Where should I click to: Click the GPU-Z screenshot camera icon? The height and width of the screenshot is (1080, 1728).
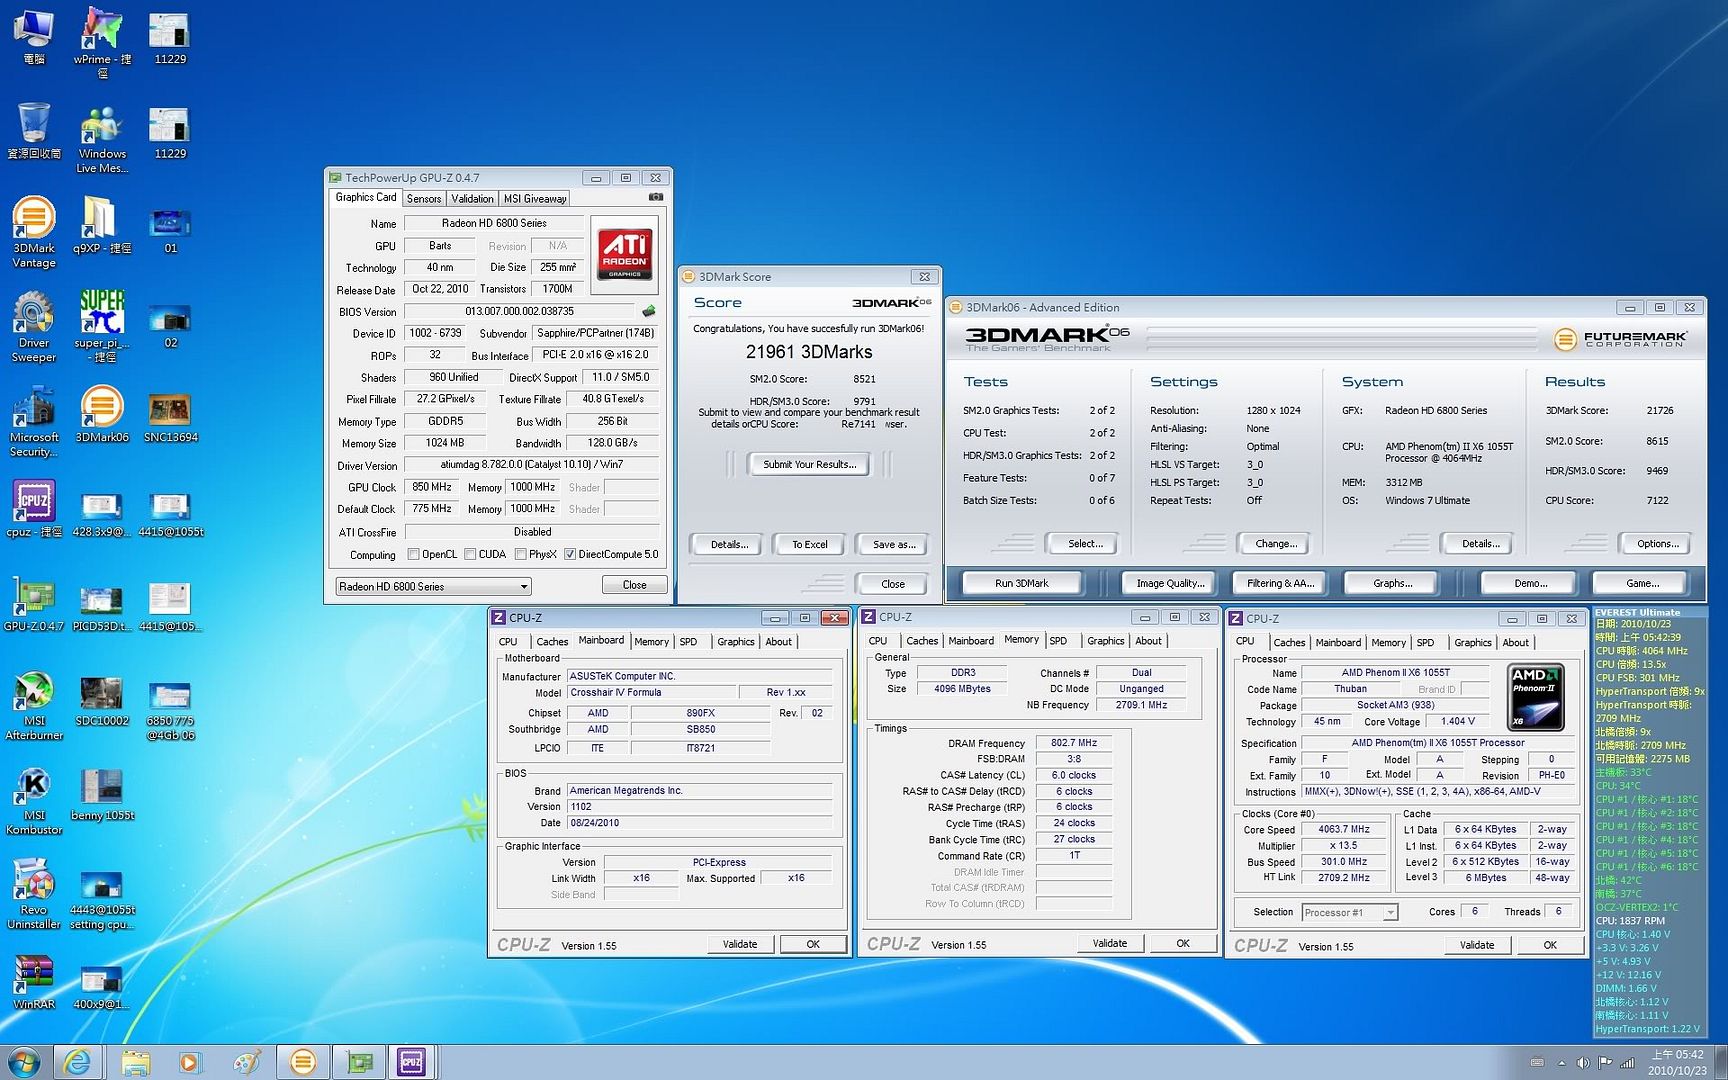pos(656,198)
